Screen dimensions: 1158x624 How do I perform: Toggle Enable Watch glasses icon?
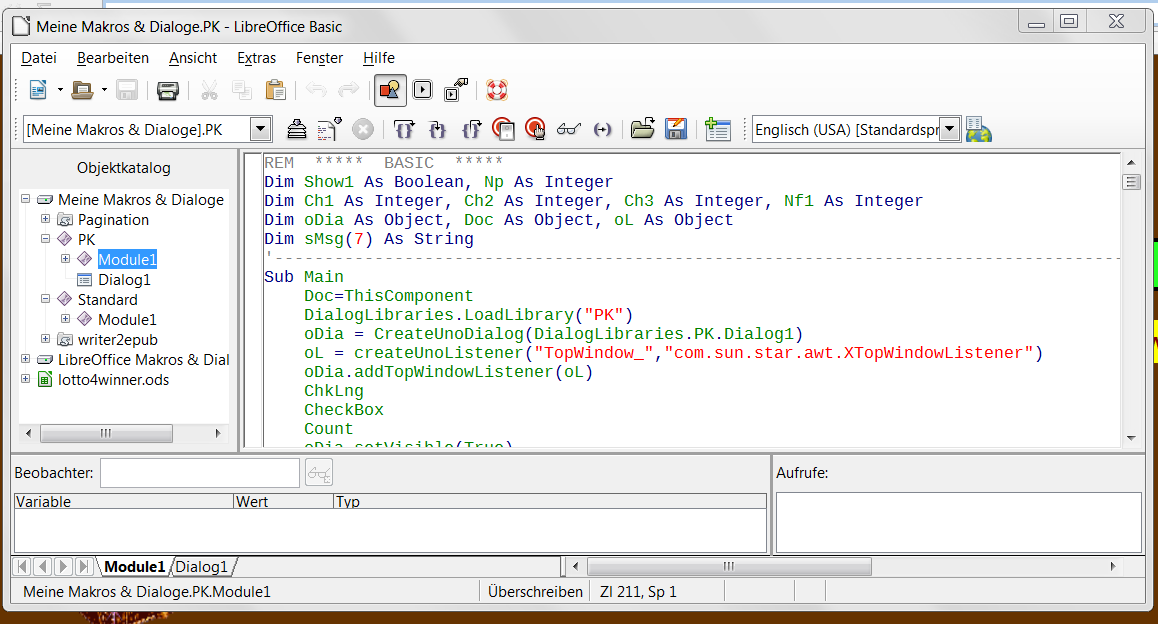[569, 129]
